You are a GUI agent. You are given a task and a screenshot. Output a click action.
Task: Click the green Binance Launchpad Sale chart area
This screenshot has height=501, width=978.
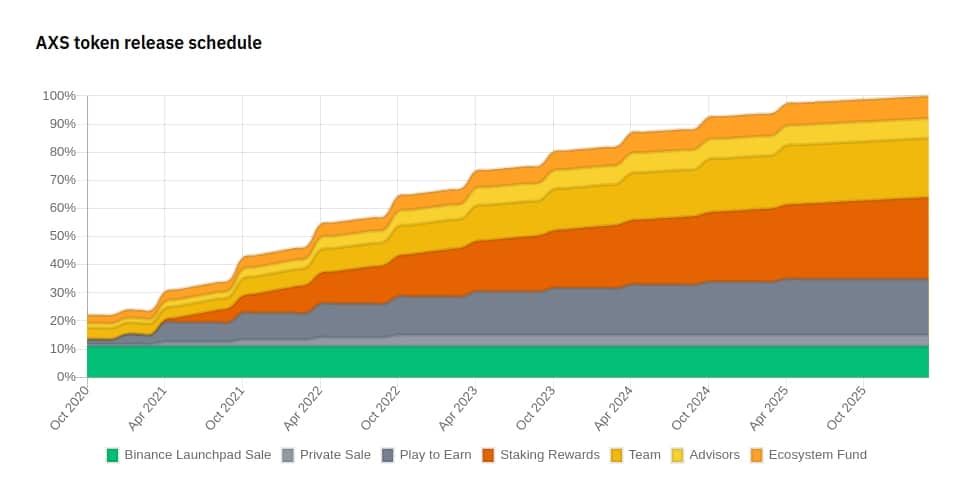click(x=508, y=362)
